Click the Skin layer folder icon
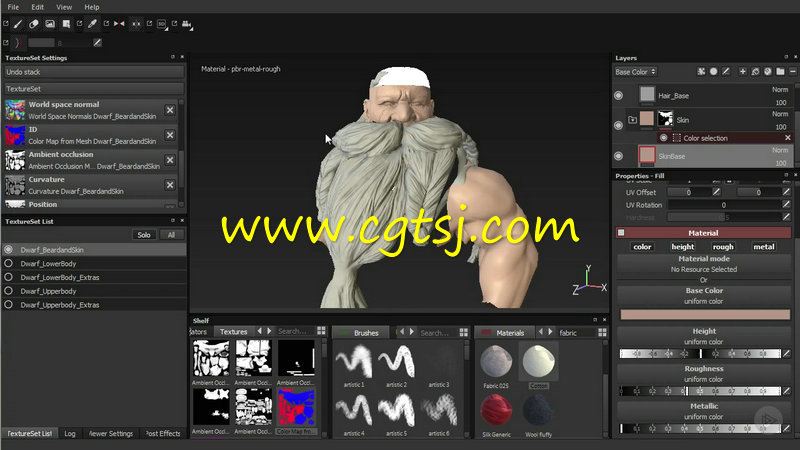Viewport: 800px width, 450px height. pos(633,120)
